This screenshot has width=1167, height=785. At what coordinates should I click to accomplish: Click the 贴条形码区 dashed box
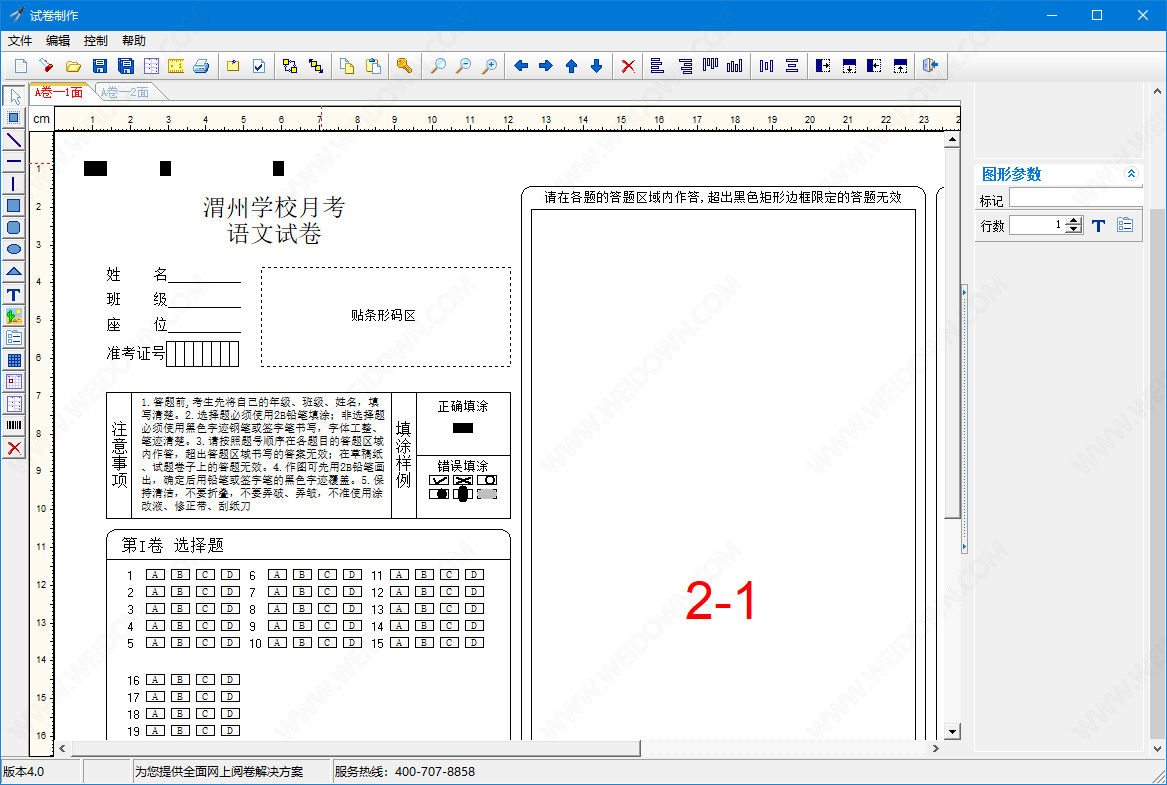386,317
